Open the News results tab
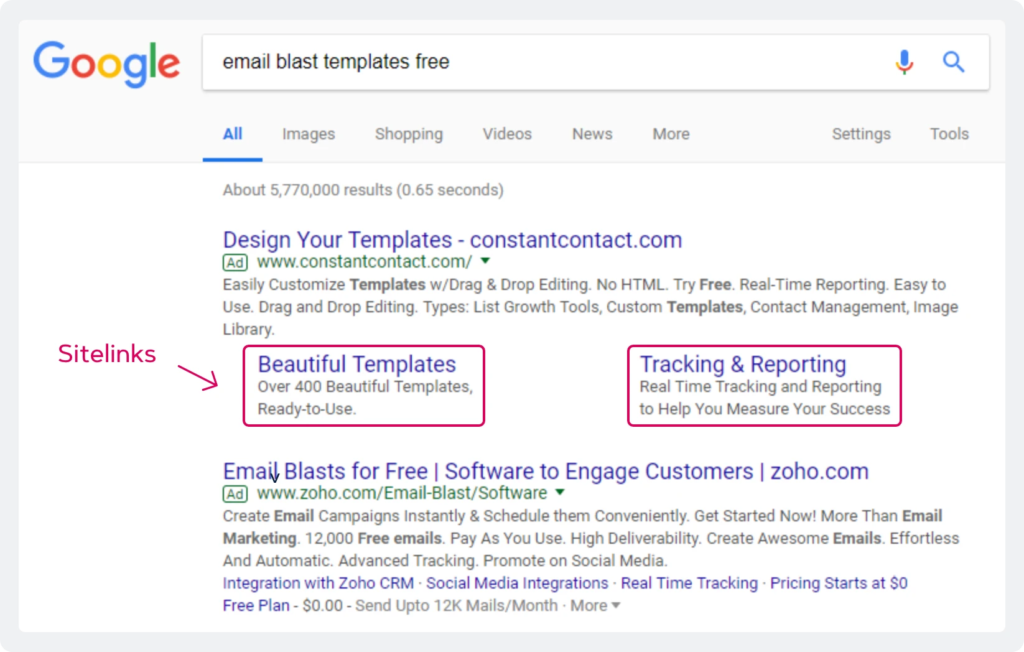 (591, 134)
